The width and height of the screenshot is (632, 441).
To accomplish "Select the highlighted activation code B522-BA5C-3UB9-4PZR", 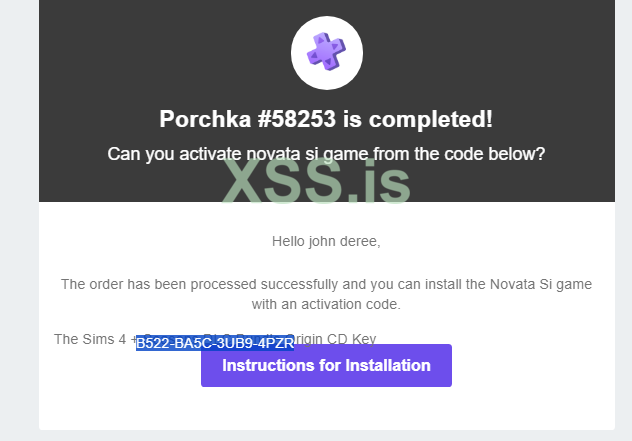I will coord(215,343).
